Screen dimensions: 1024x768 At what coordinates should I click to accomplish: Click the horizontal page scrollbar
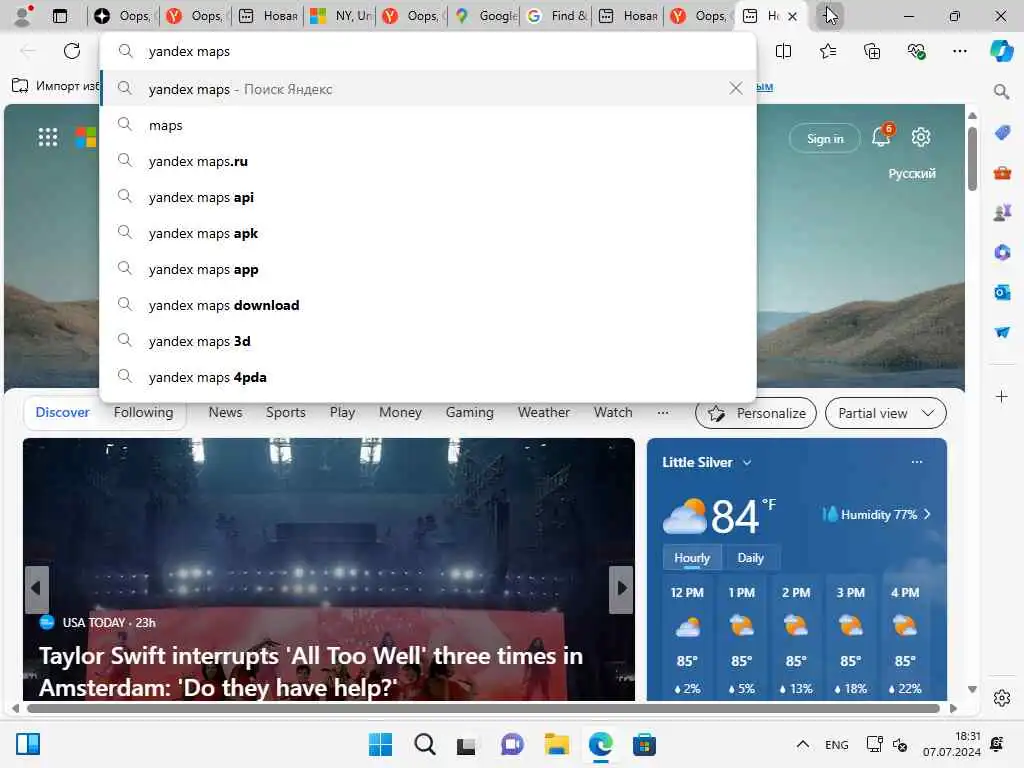pos(483,709)
